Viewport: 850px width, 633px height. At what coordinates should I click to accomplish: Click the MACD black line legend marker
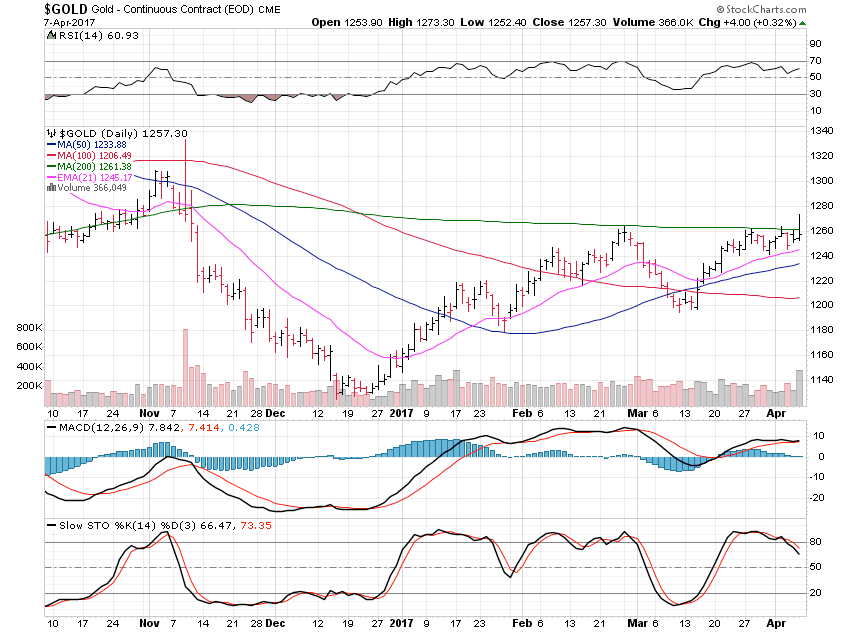coord(51,428)
